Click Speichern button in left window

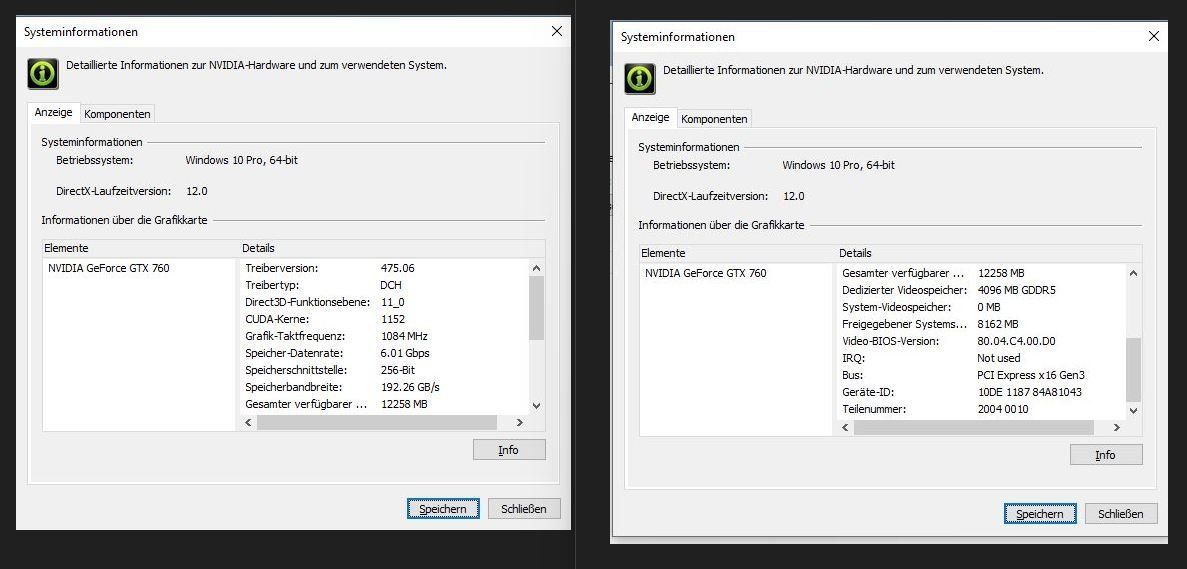pyautogui.click(x=443, y=508)
